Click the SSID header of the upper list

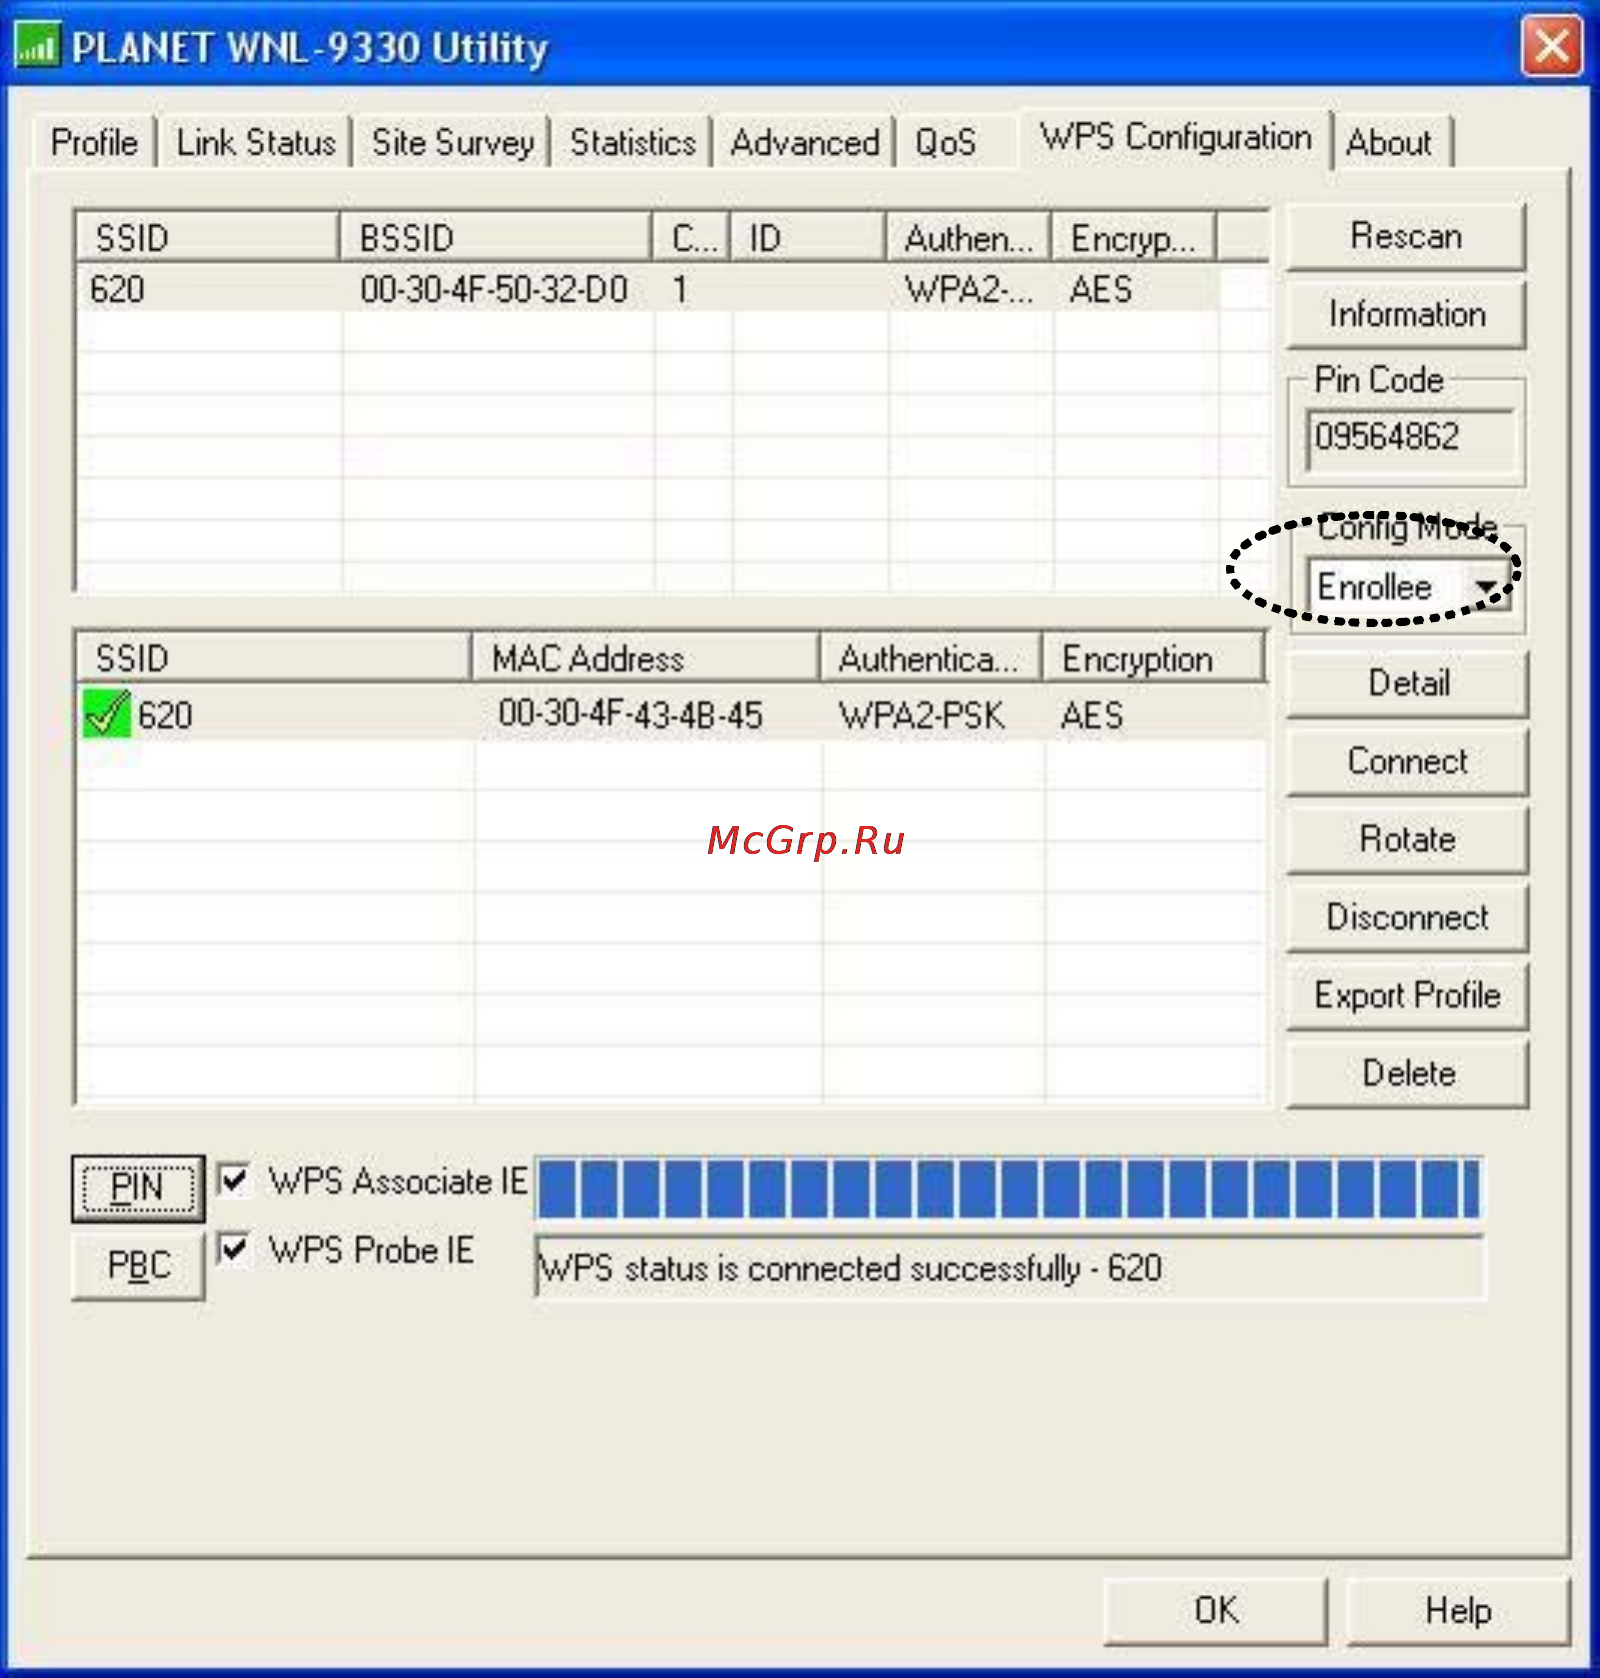(x=209, y=238)
